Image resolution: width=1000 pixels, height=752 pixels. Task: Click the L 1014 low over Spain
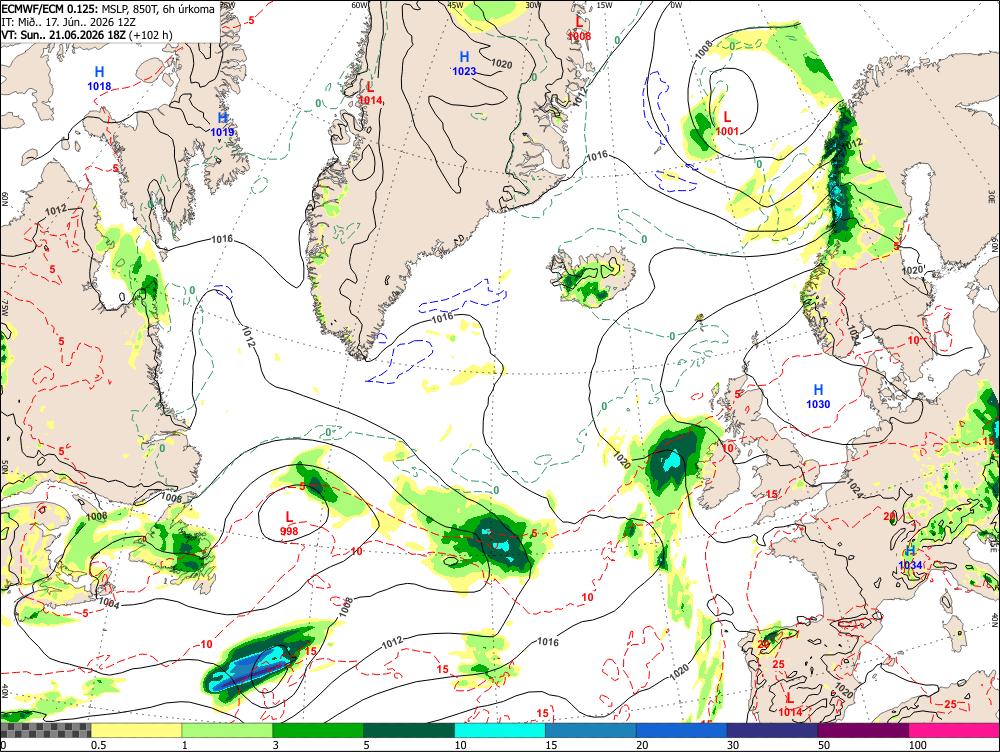[x=790, y=705]
